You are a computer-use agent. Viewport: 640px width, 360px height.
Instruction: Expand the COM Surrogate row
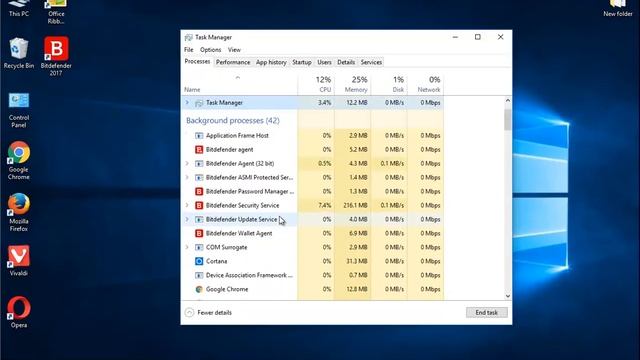tap(187, 247)
